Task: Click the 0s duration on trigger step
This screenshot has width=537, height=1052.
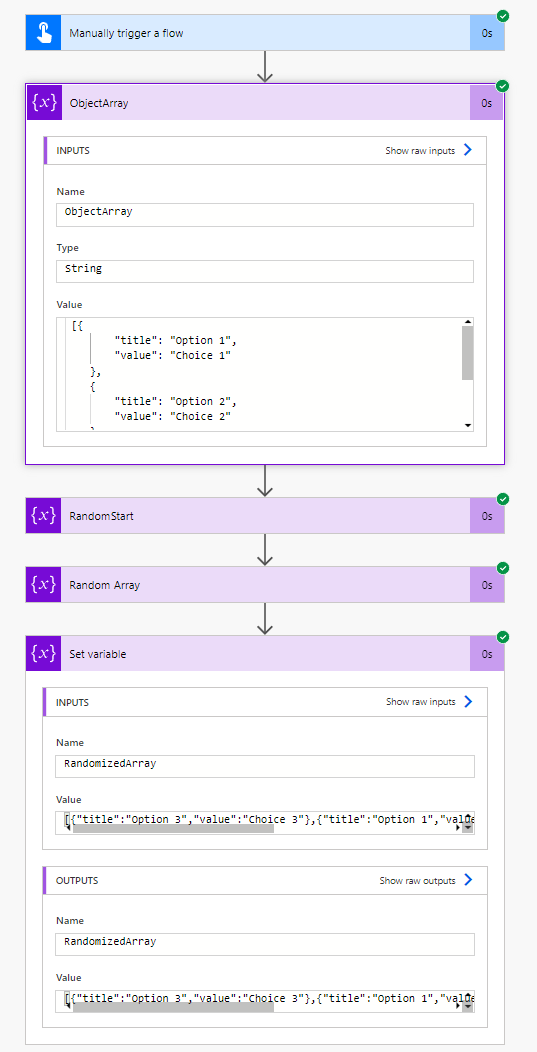Action: 487,33
